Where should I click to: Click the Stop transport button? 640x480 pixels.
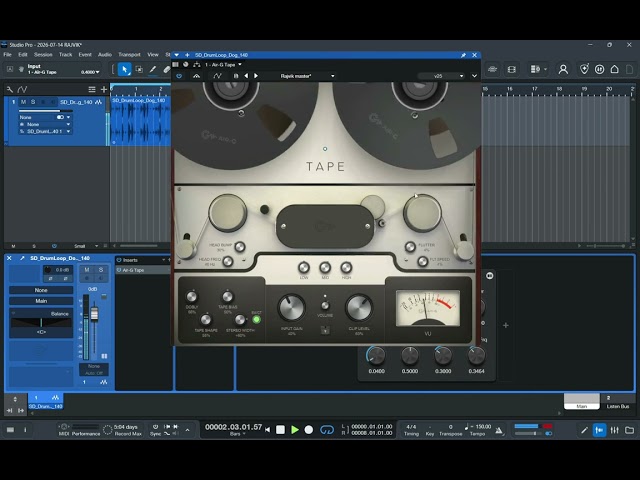[280, 429]
